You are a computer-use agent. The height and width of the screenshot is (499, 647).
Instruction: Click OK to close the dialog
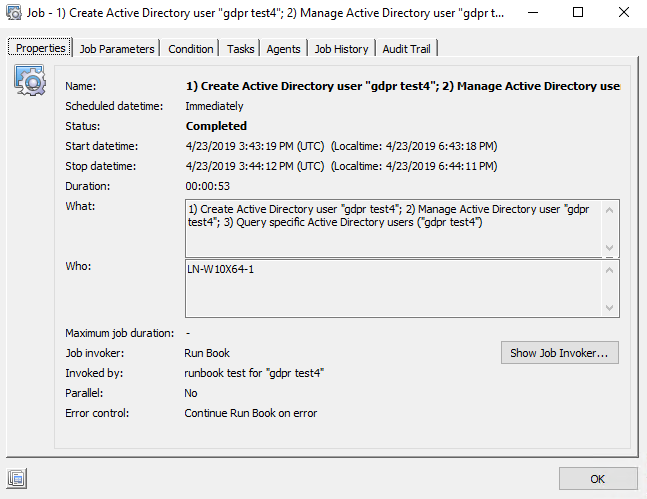(597, 479)
